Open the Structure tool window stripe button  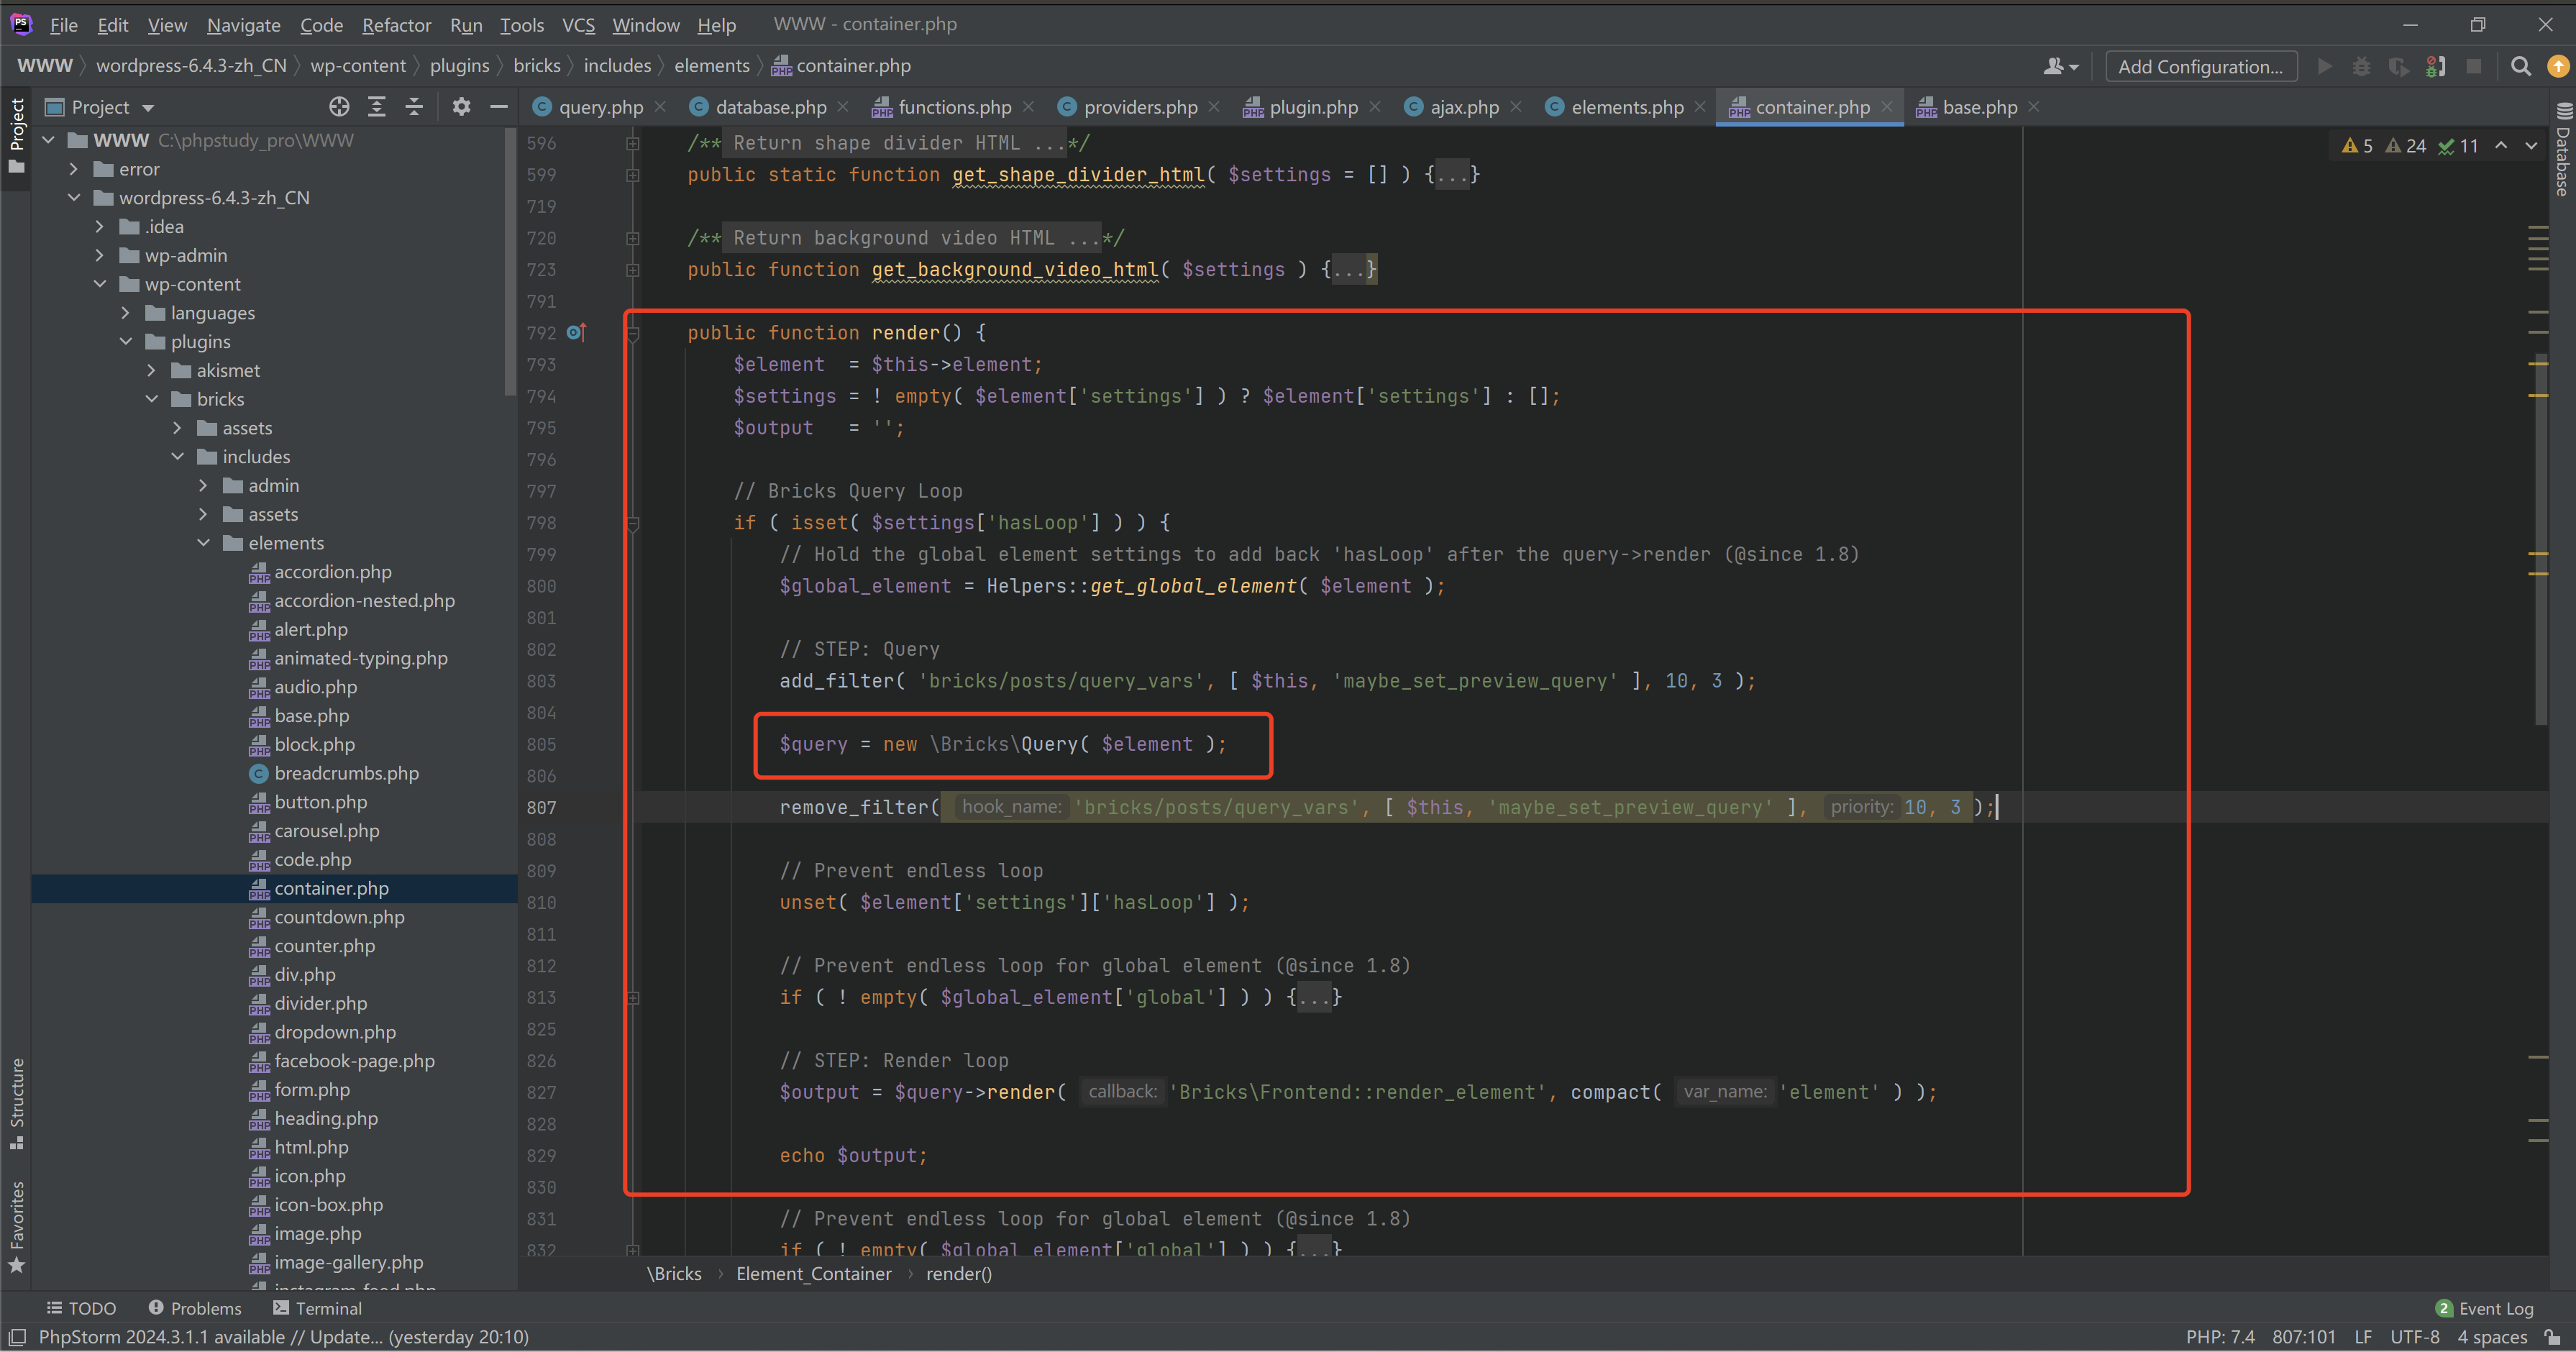tap(16, 1103)
